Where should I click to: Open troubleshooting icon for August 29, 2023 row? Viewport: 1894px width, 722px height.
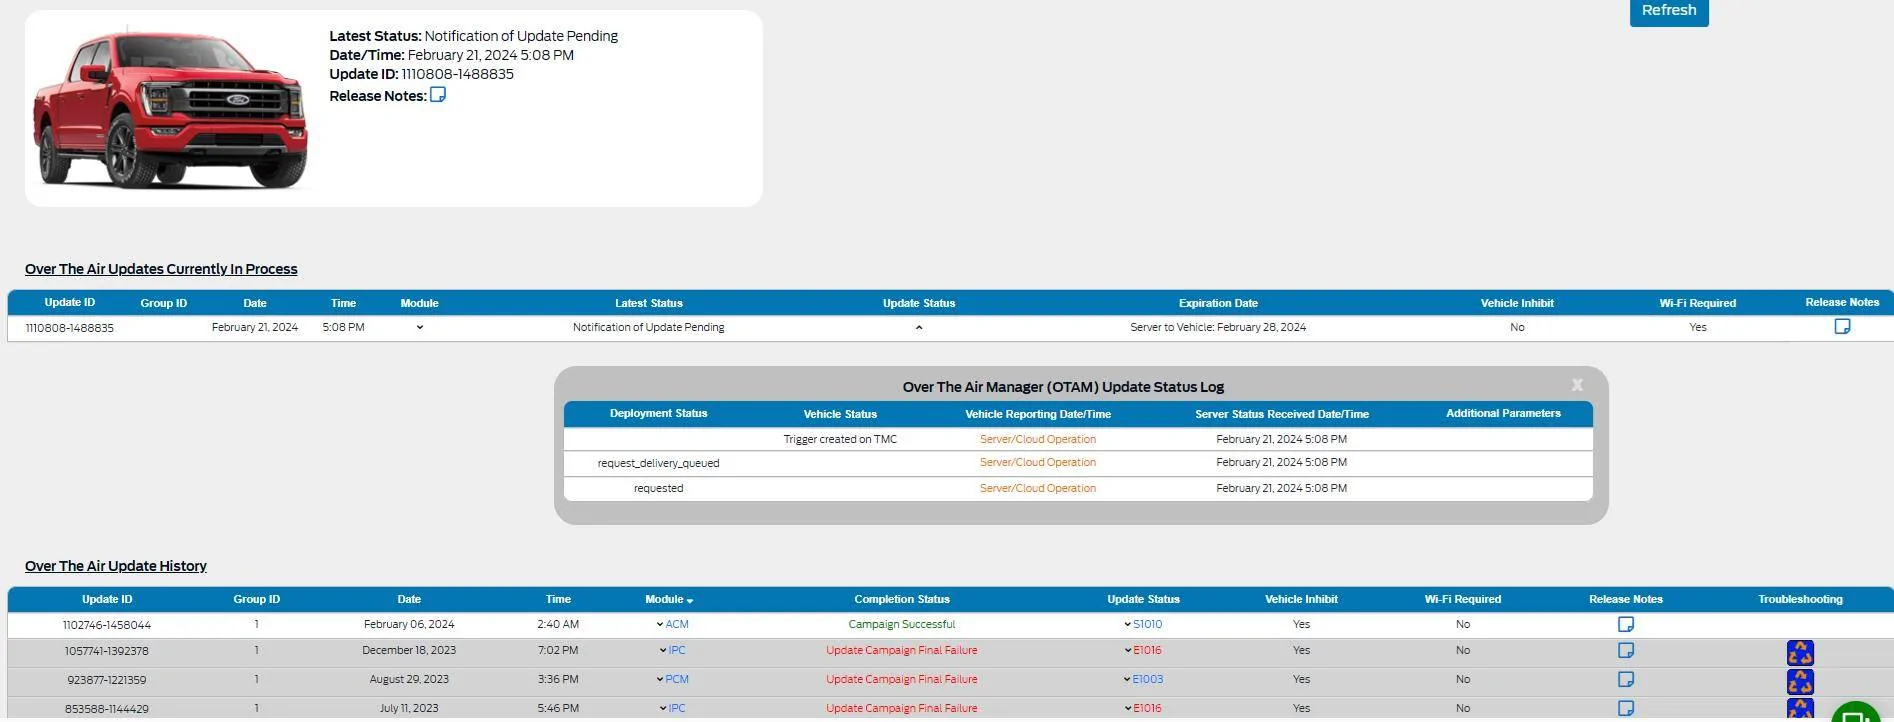tap(1800, 682)
